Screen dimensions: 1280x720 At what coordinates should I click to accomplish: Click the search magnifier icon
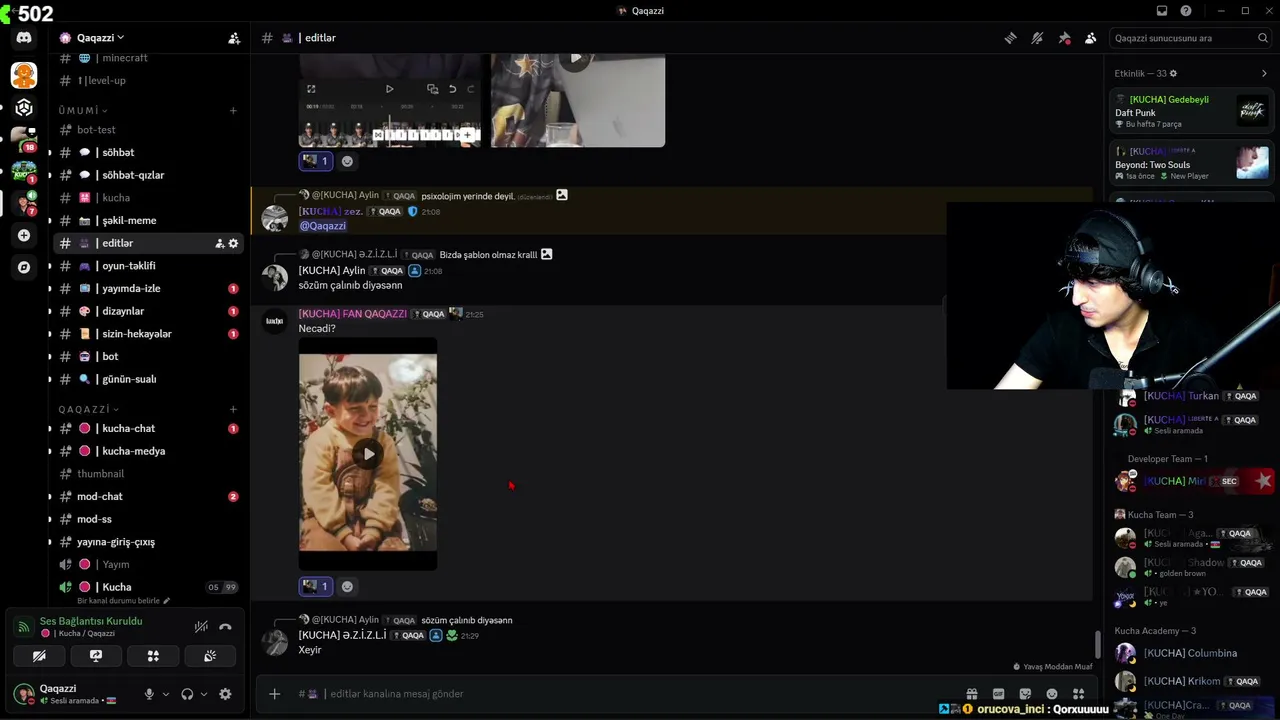1263,38
